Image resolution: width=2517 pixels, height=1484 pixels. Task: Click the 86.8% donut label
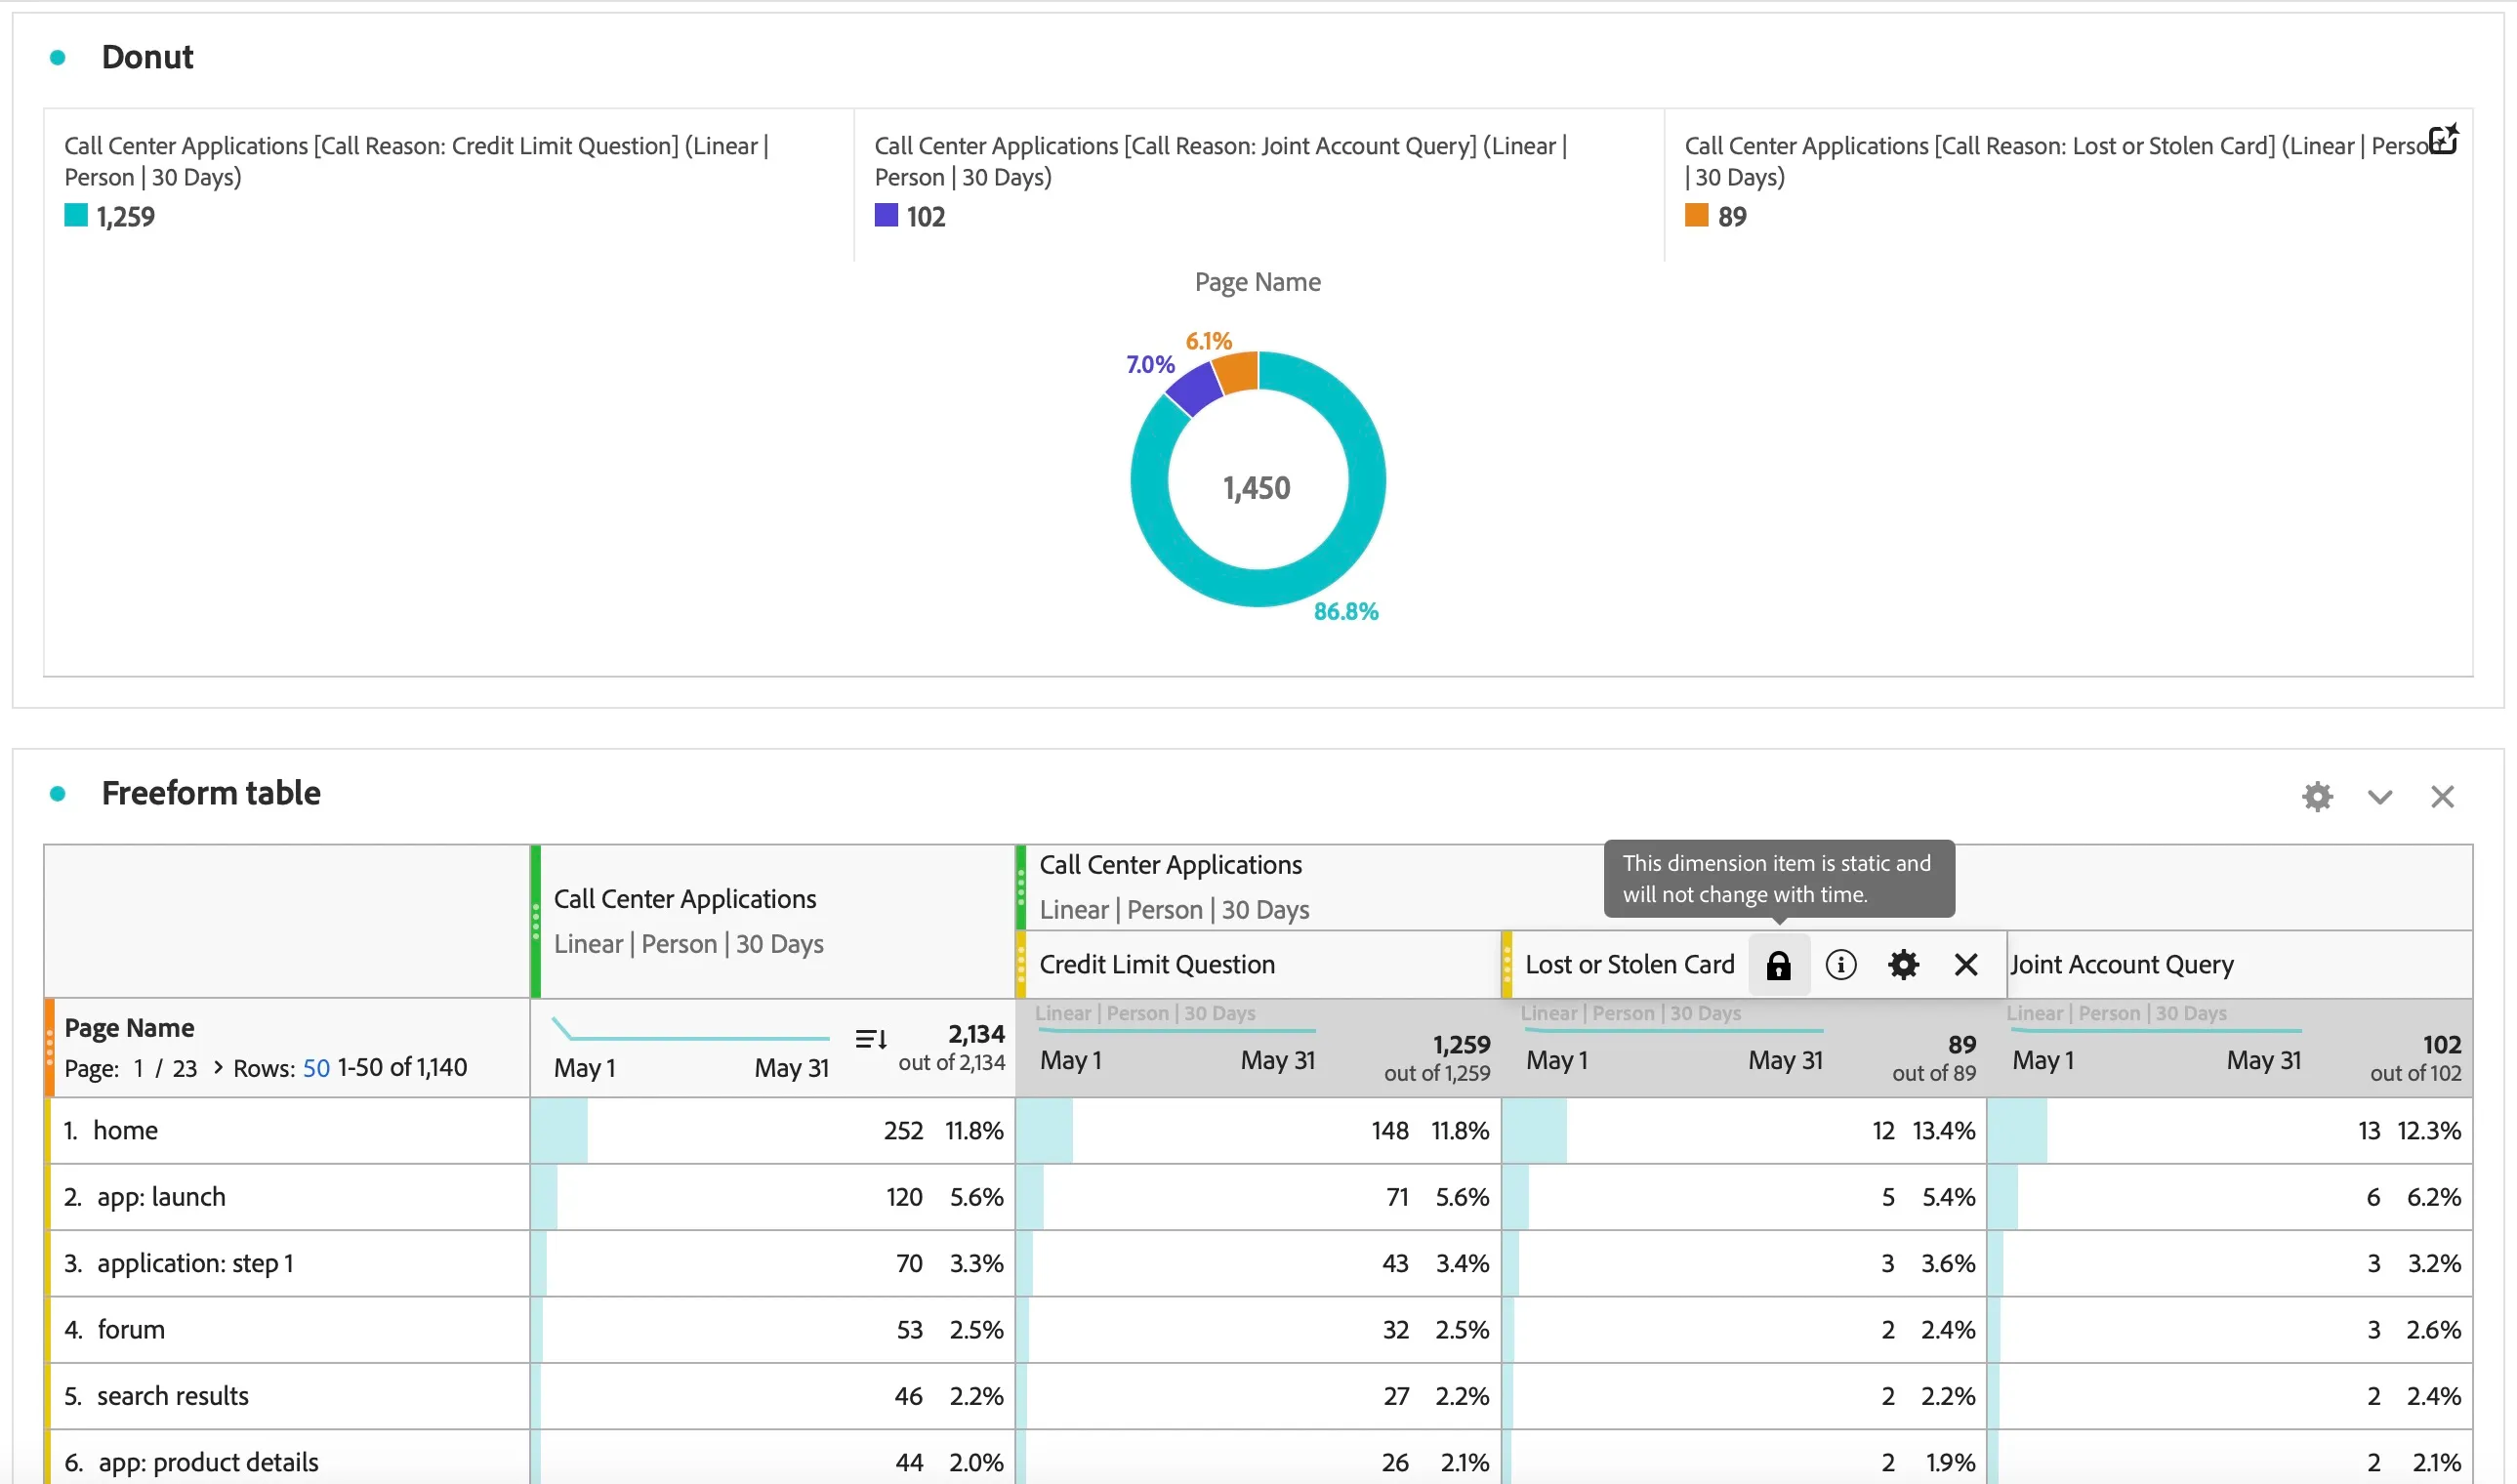click(x=1346, y=611)
